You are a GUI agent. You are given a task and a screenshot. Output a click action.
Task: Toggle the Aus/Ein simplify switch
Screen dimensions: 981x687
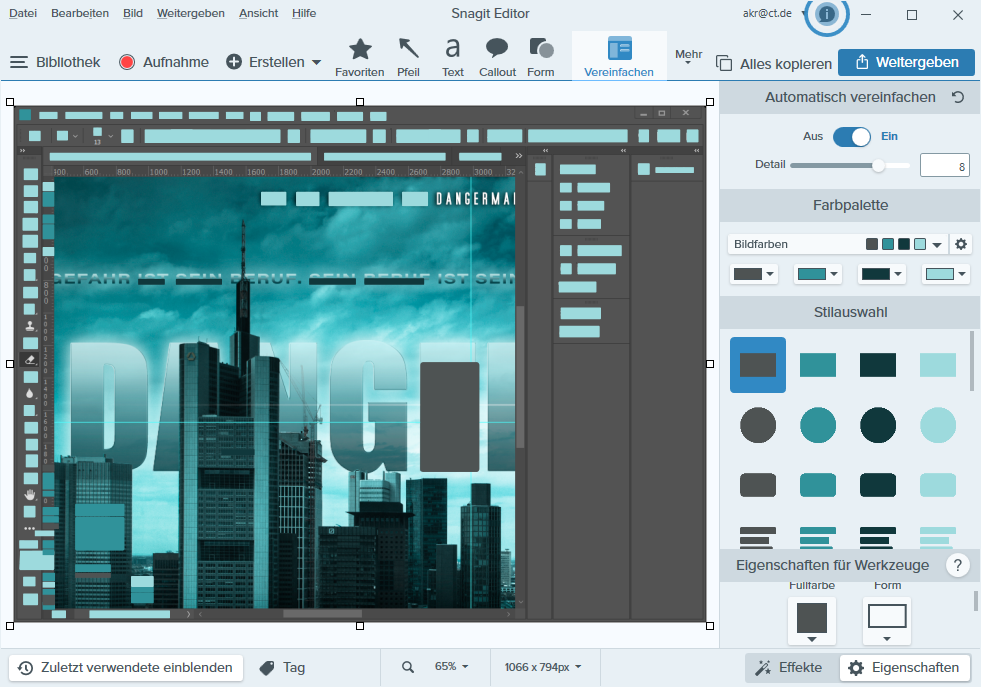tap(852, 136)
